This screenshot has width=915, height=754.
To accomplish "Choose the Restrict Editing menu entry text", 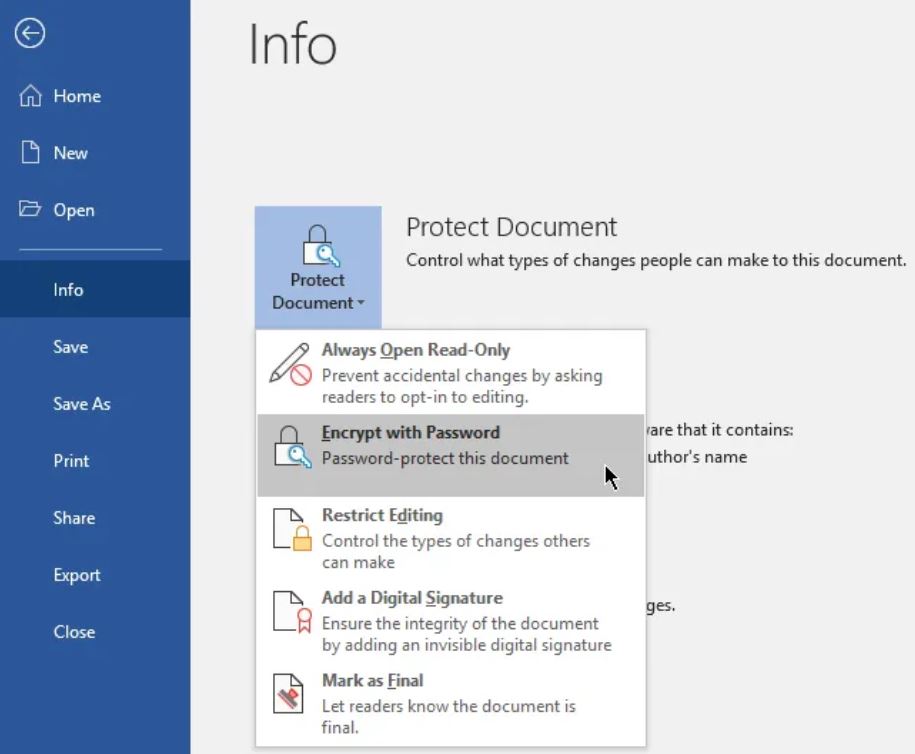I will [x=382, y=516].
